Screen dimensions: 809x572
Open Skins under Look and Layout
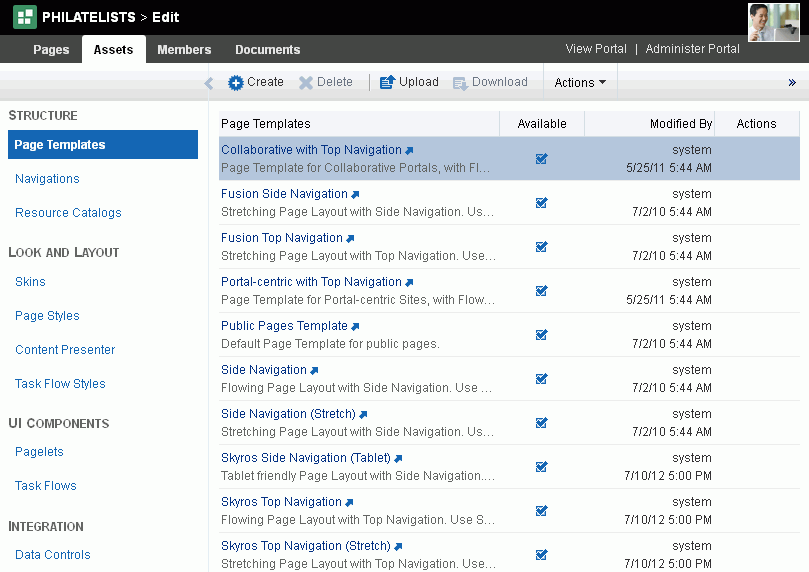point(30,282)
